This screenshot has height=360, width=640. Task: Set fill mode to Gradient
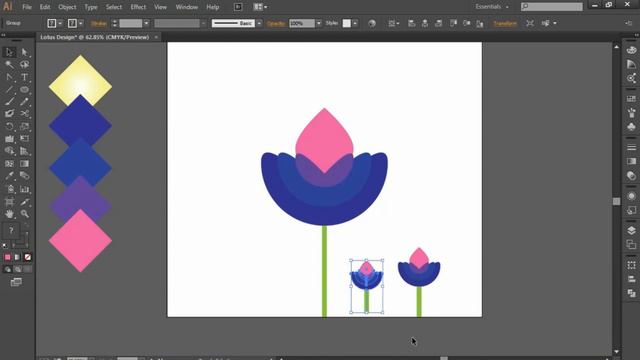click(x=18, y=257)
